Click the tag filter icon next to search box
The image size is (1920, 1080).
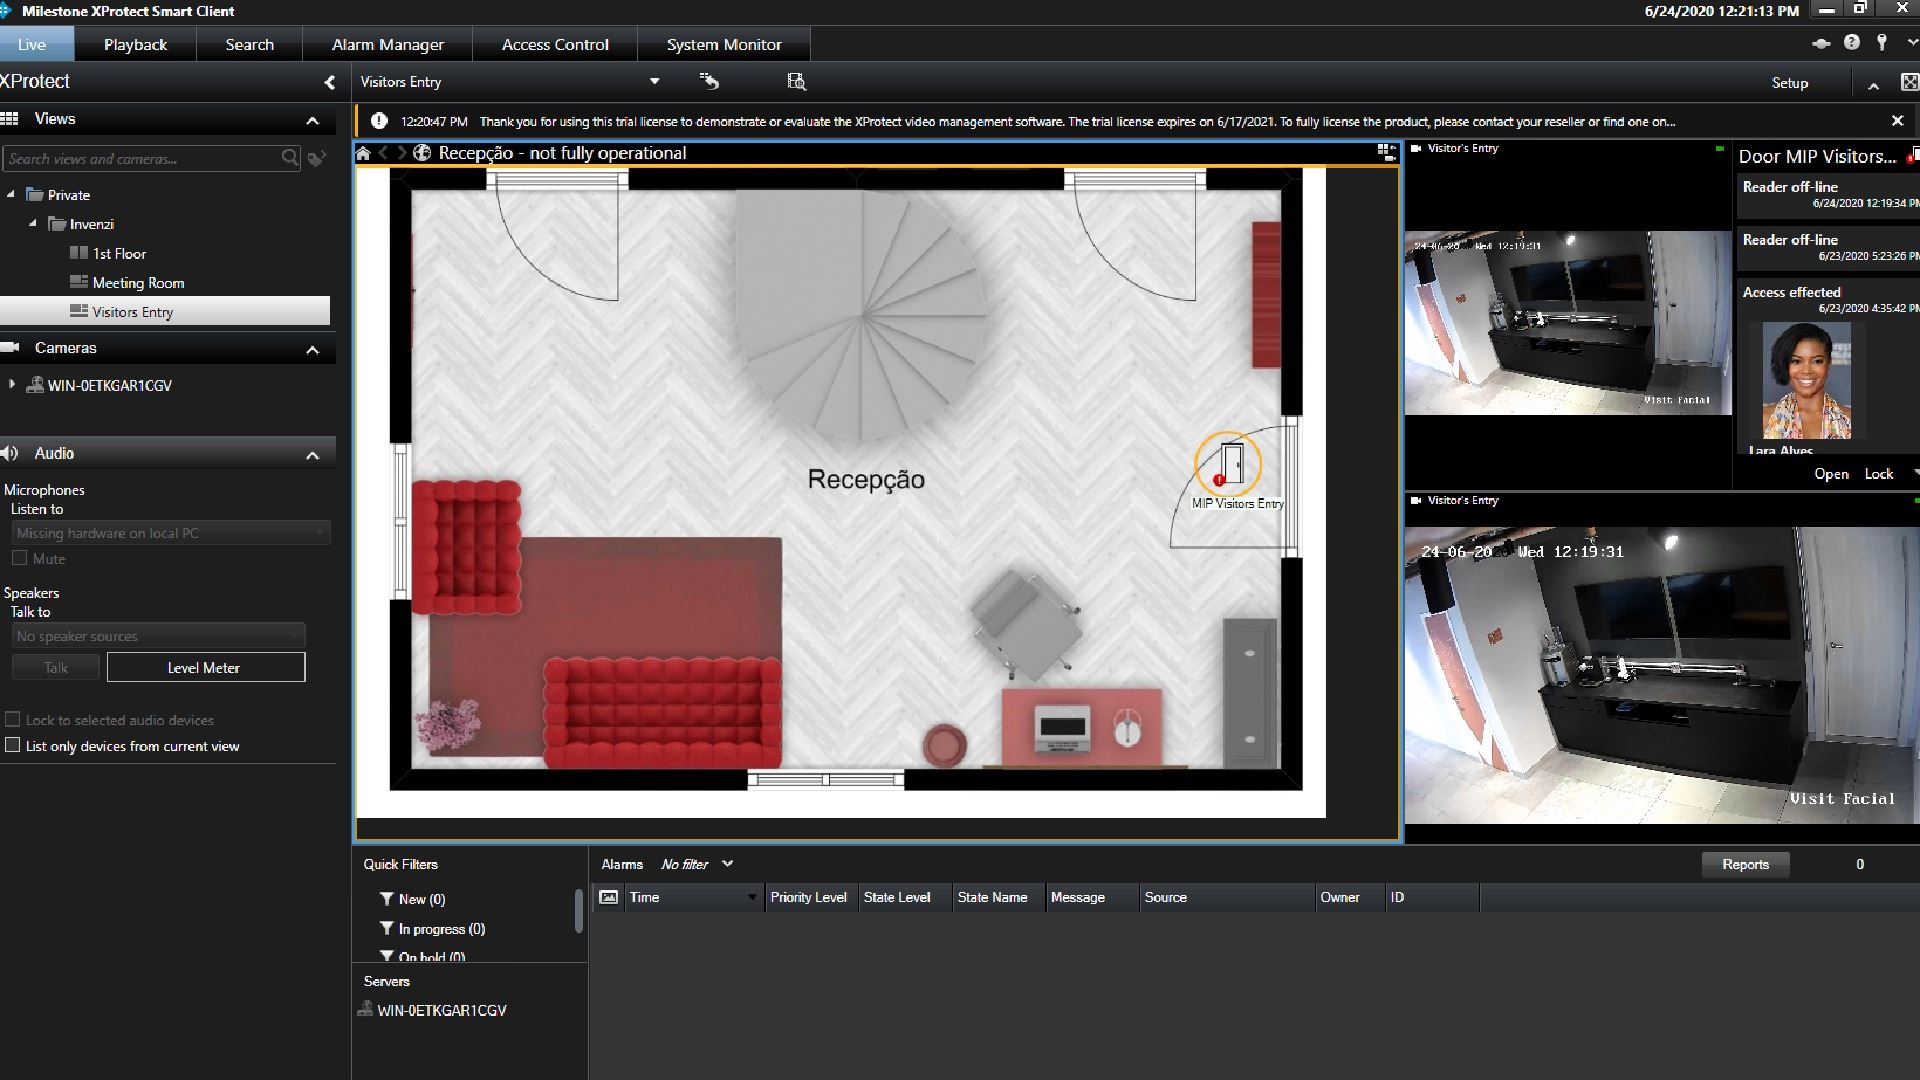coord(317,158)
